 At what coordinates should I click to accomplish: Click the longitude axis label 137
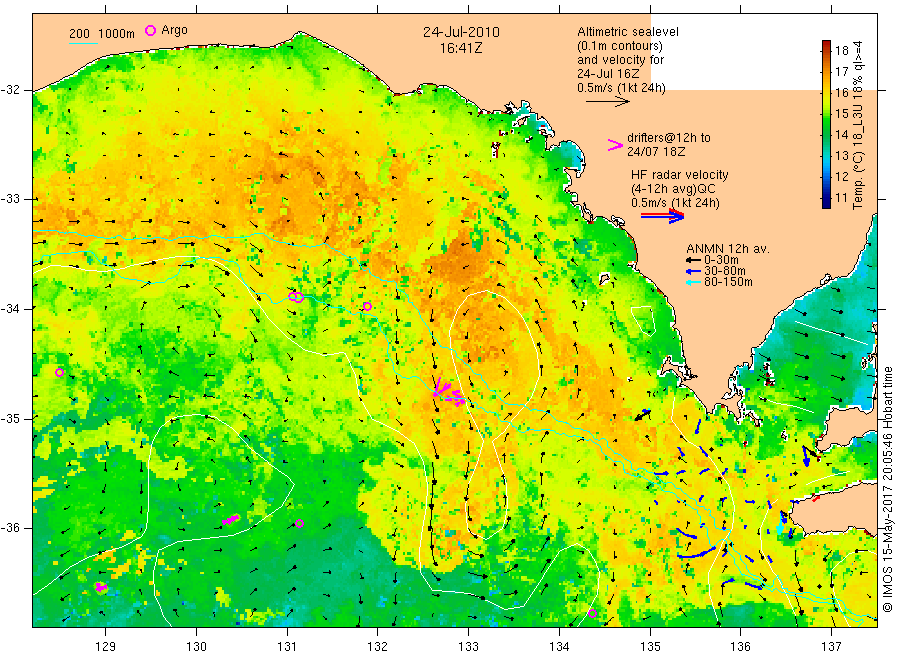[831, 647]
